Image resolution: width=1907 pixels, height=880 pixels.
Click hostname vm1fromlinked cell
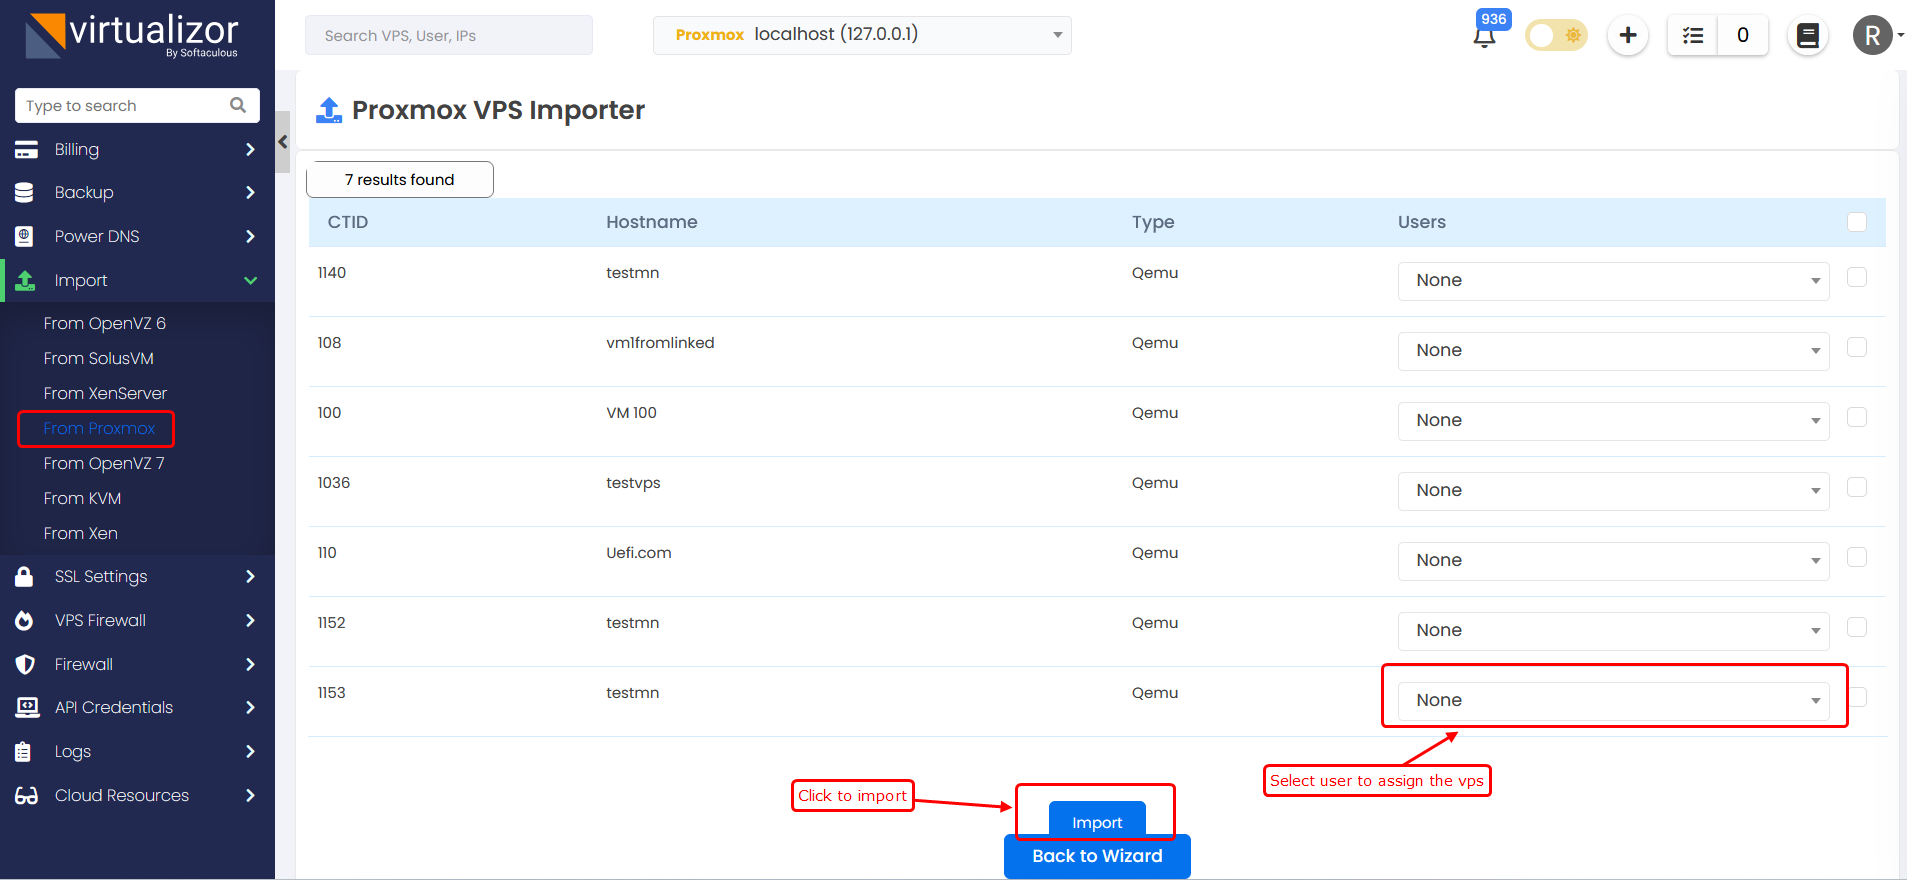[660, 343]
